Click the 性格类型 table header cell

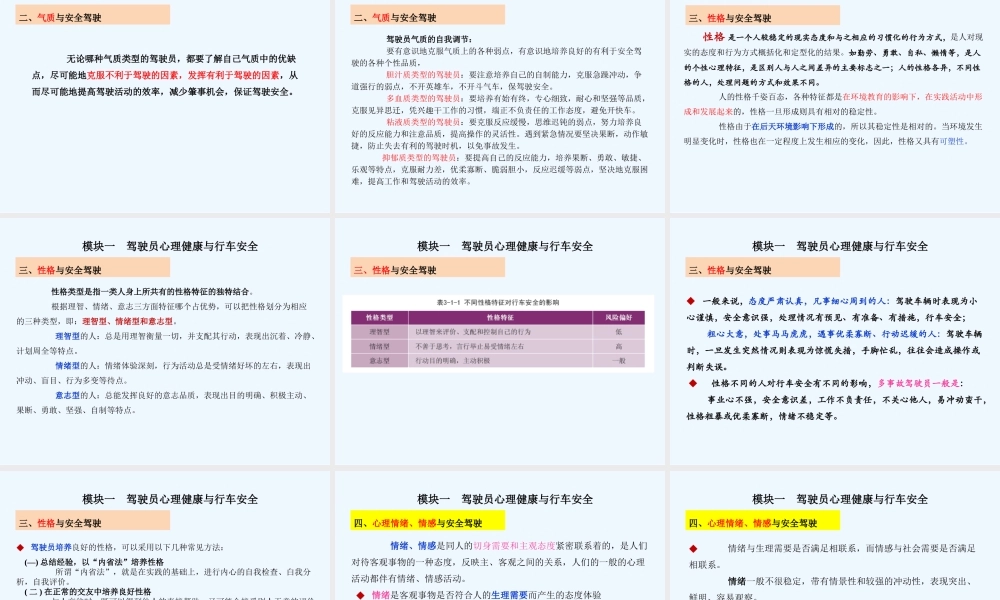[x=379, y=318]
